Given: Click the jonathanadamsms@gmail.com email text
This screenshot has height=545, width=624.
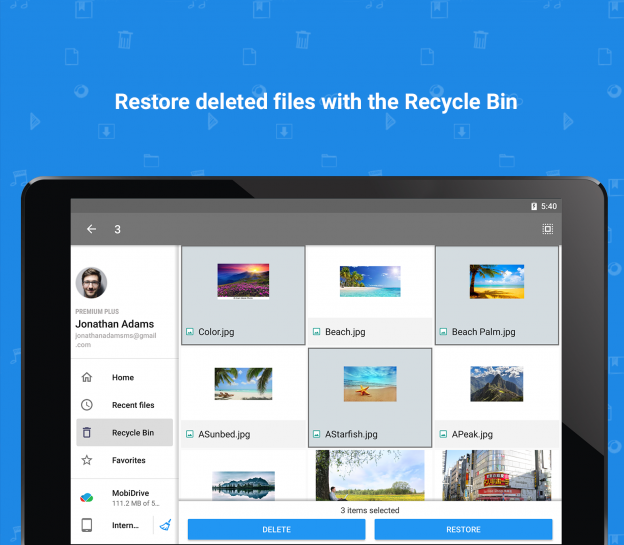Looking at the screenshot, I should click(x=116, y=340).
